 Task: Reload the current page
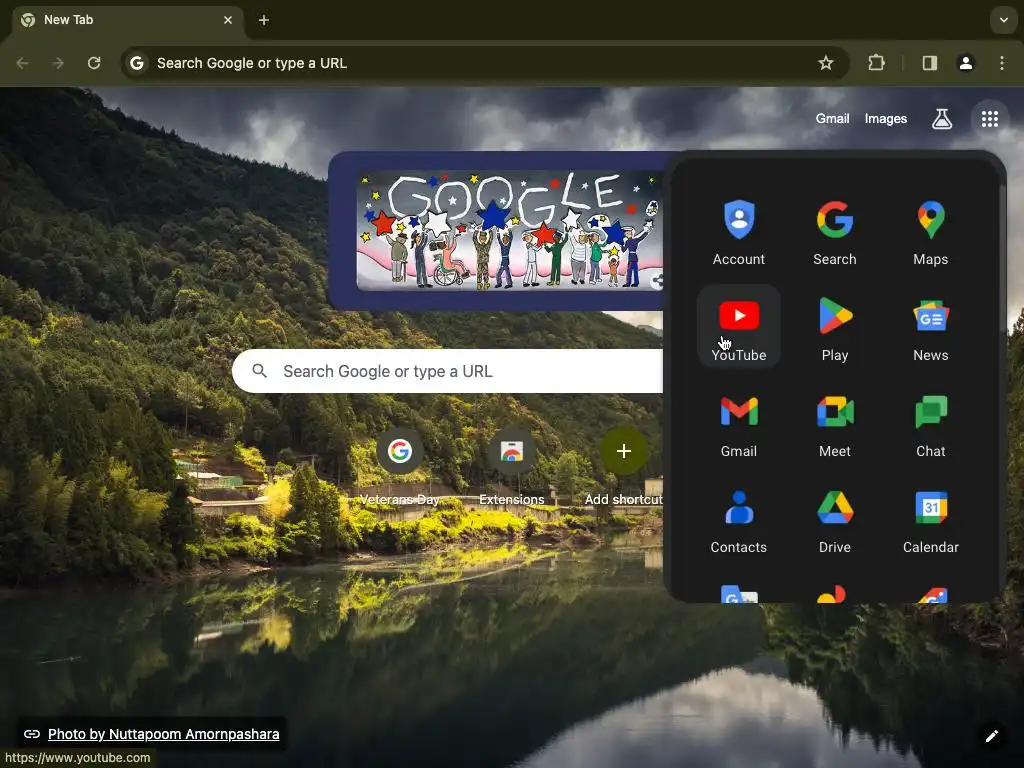[x=94, y=63]
